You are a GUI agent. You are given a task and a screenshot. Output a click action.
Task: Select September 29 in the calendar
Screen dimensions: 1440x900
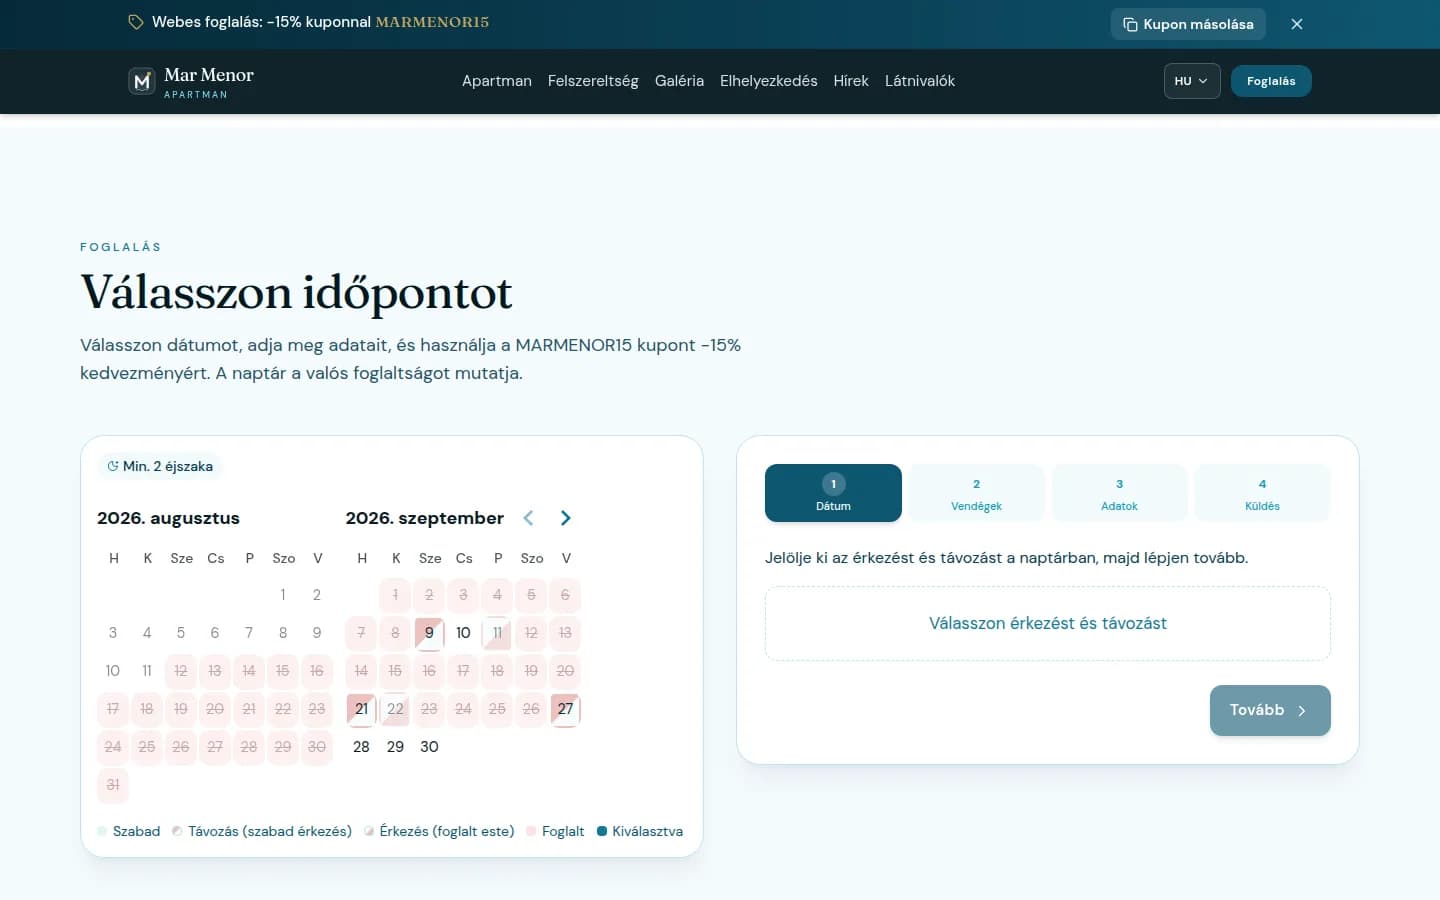(x=395, y=747)
